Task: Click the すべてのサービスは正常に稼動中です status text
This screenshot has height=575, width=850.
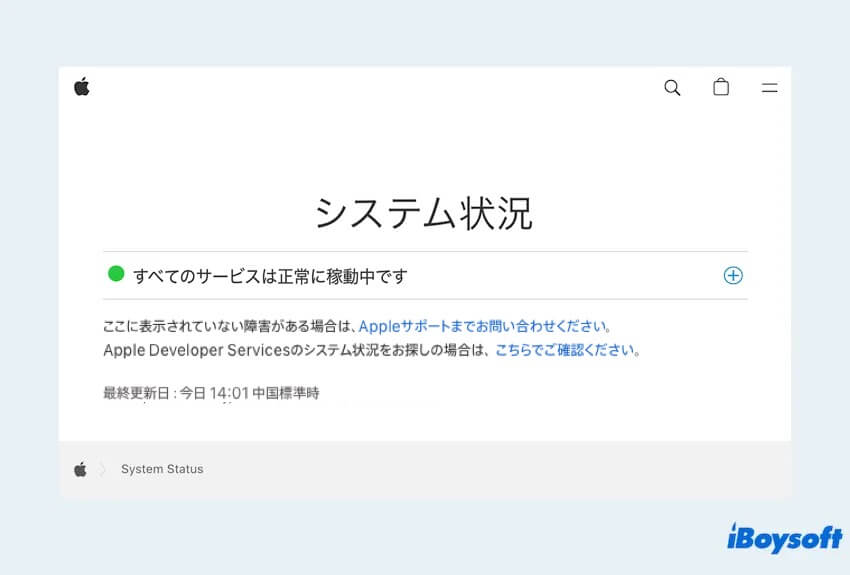Action: (x=270, y=276)
